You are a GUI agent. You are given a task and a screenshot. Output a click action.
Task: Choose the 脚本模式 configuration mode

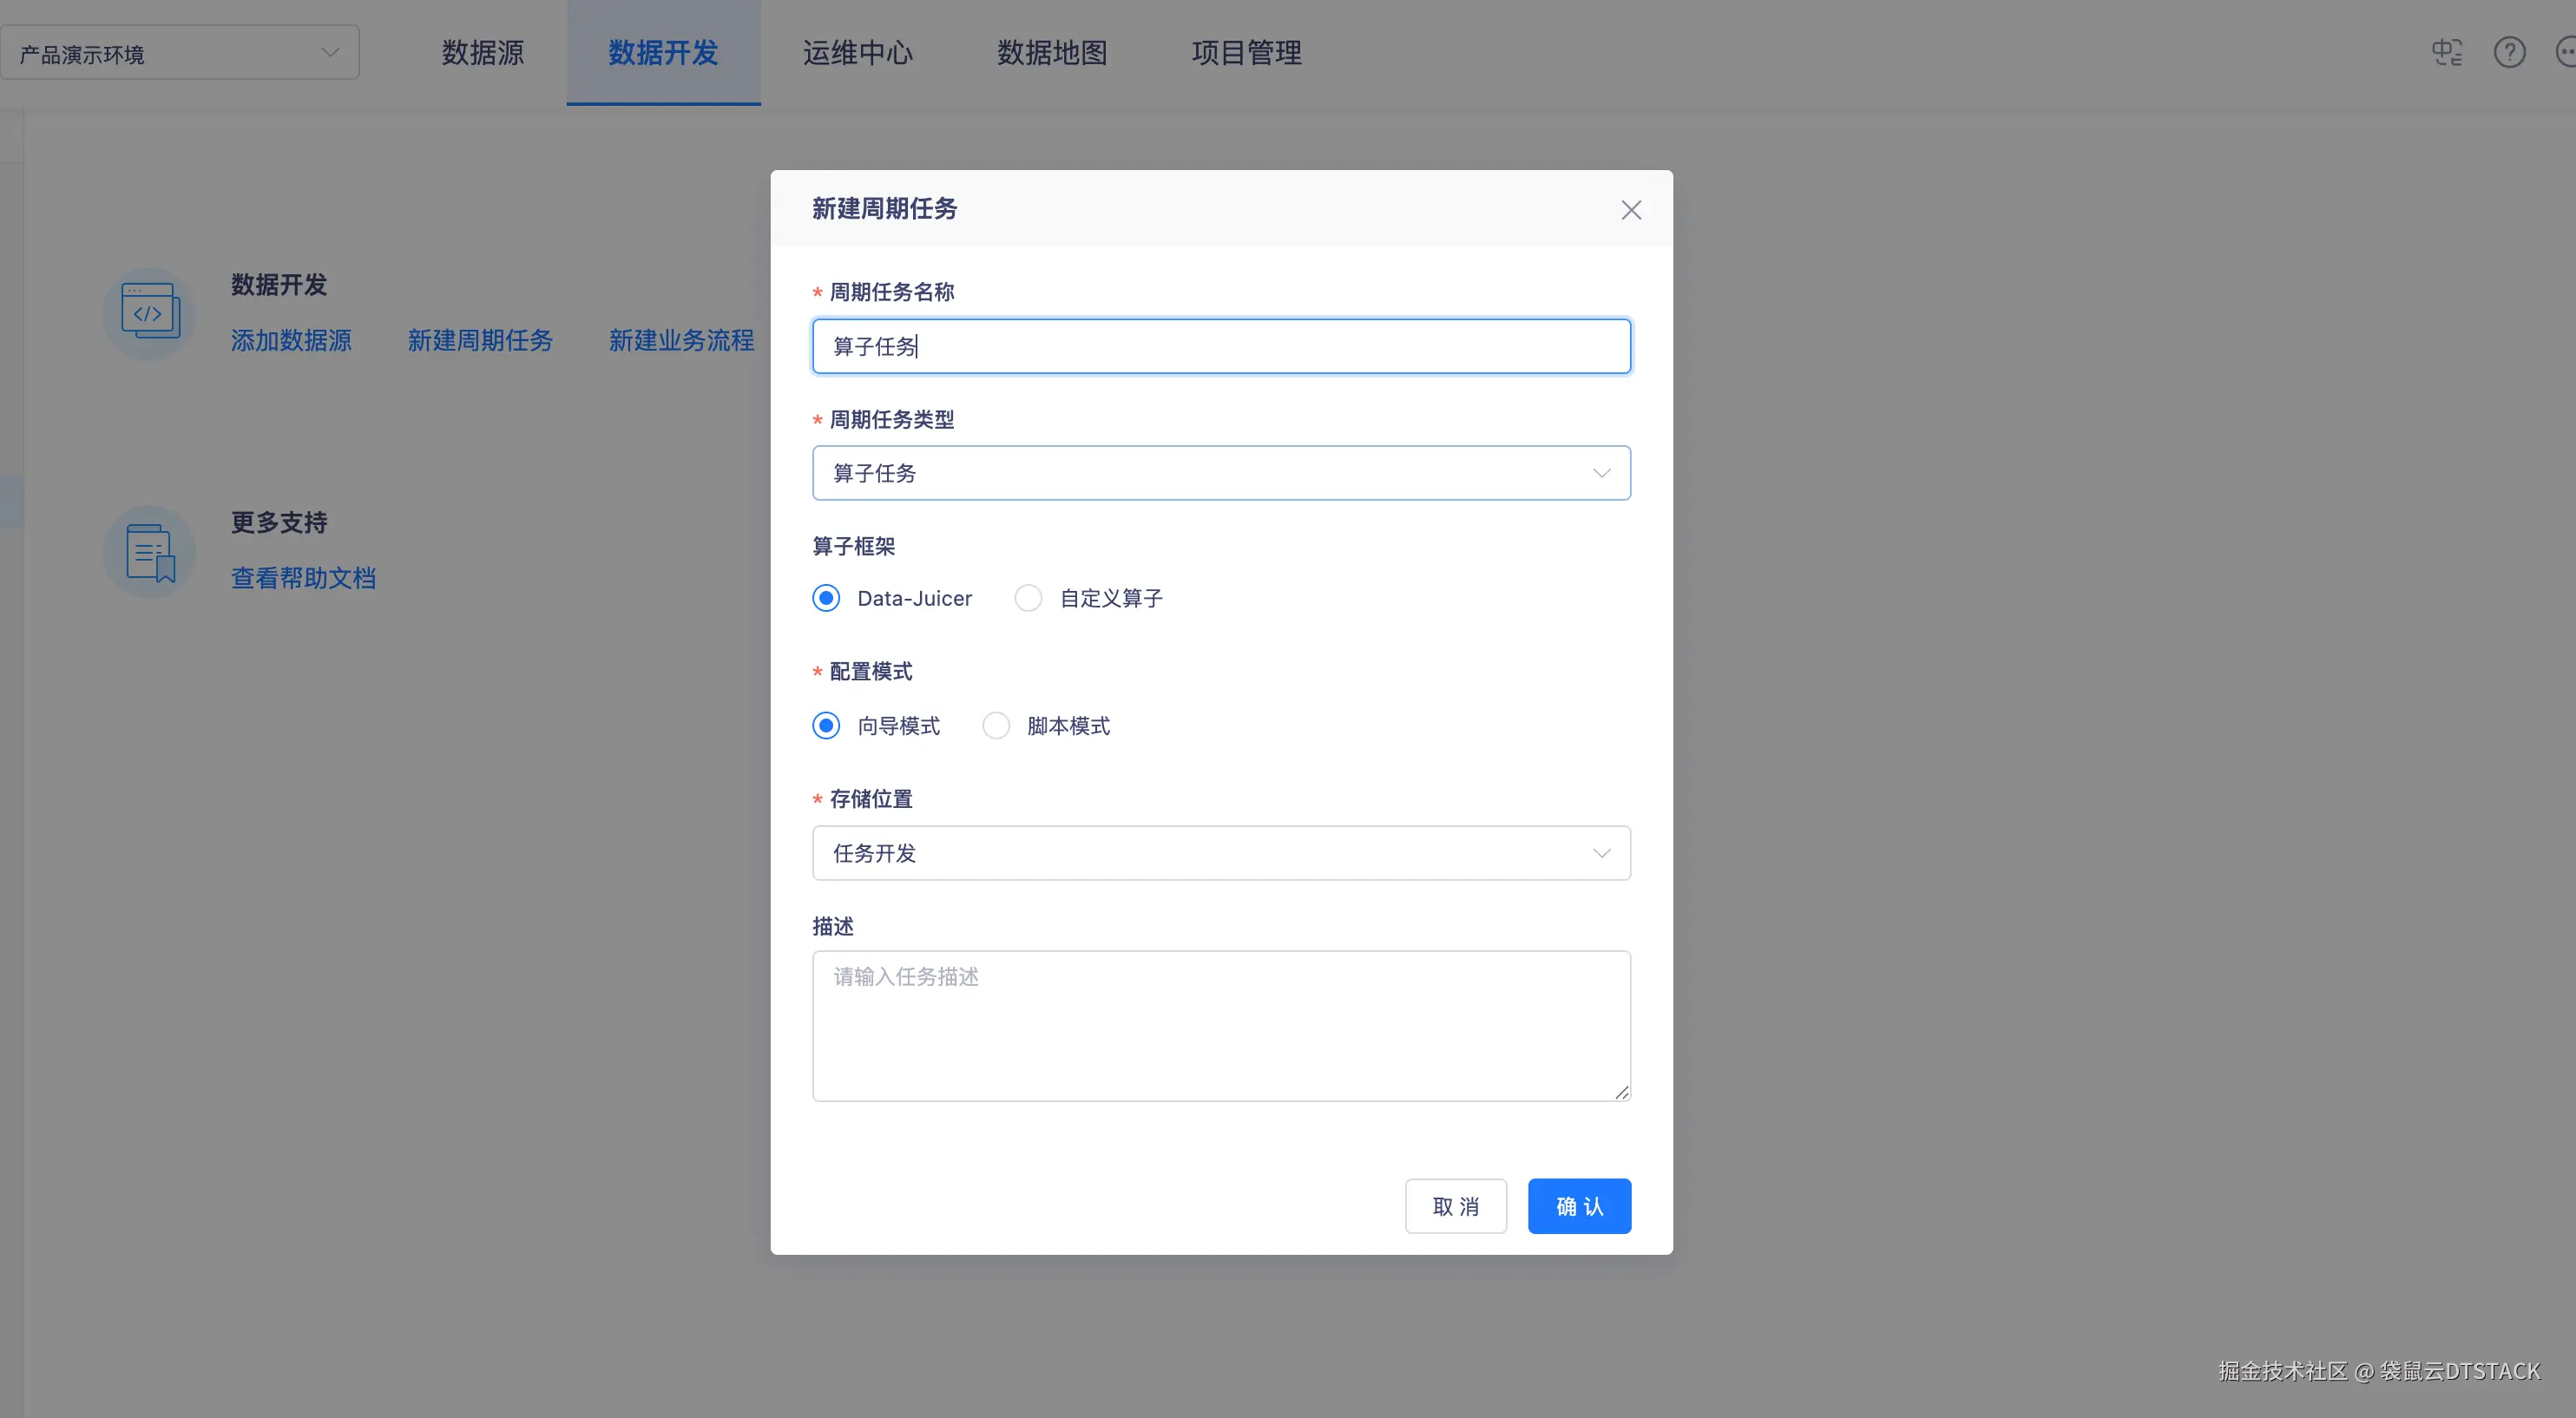pyautogui.click(x=996, y=725)
